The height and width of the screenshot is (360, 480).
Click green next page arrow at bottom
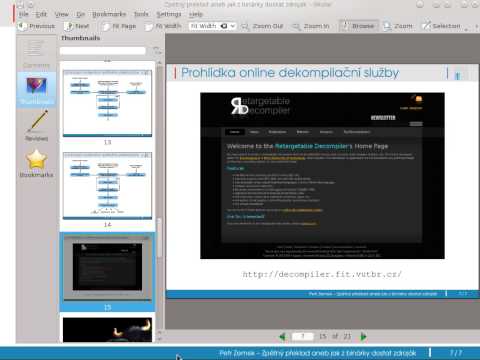(x=363, y=337)
